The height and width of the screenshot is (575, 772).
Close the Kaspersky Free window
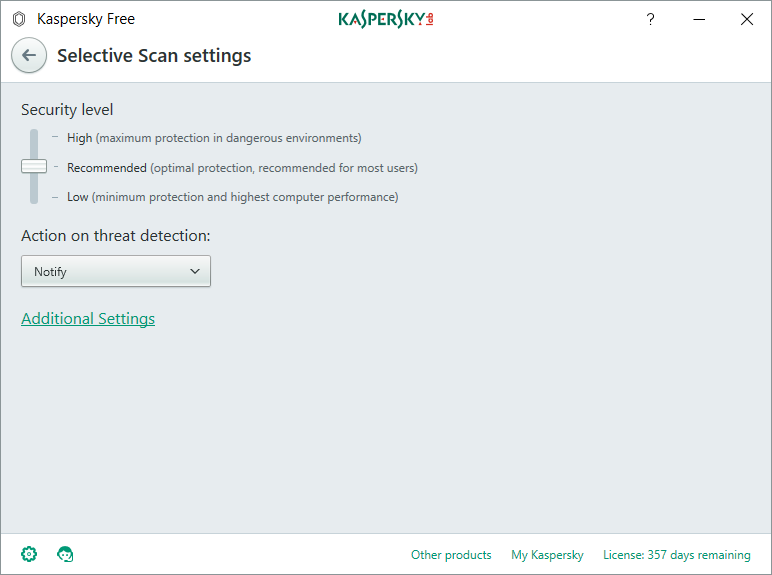(x=747, y=19)
